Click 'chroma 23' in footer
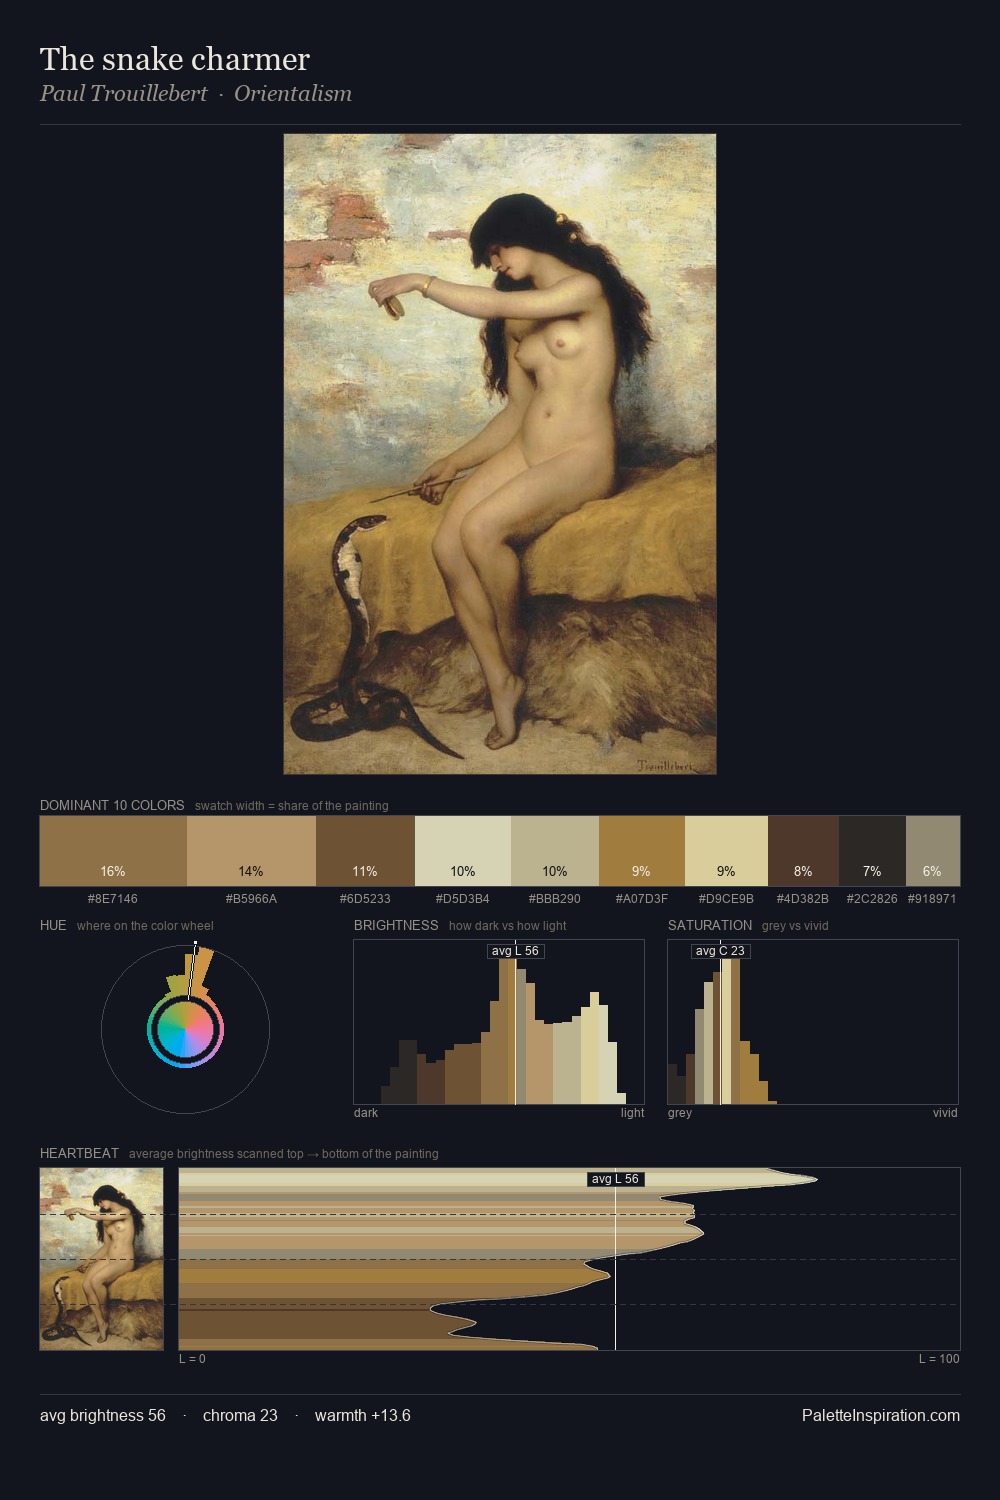 coord(240,1415)
